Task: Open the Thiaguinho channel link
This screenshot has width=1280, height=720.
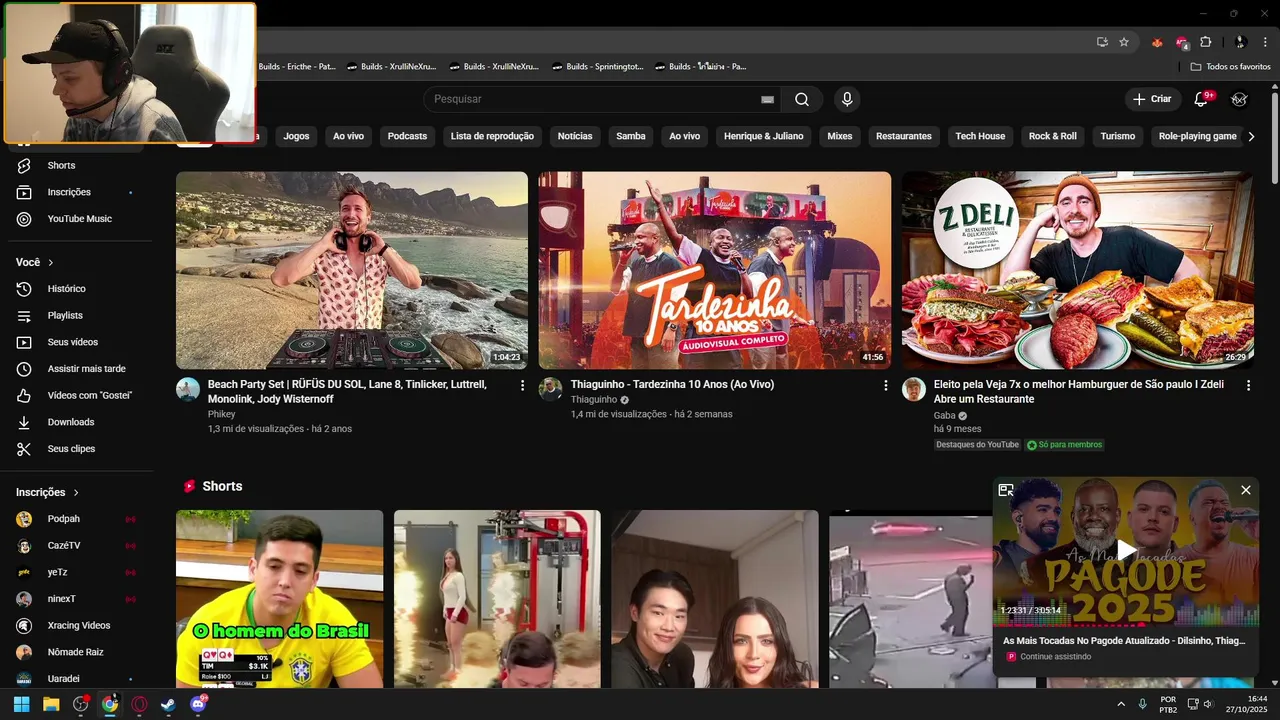Action: pos(594,400)
